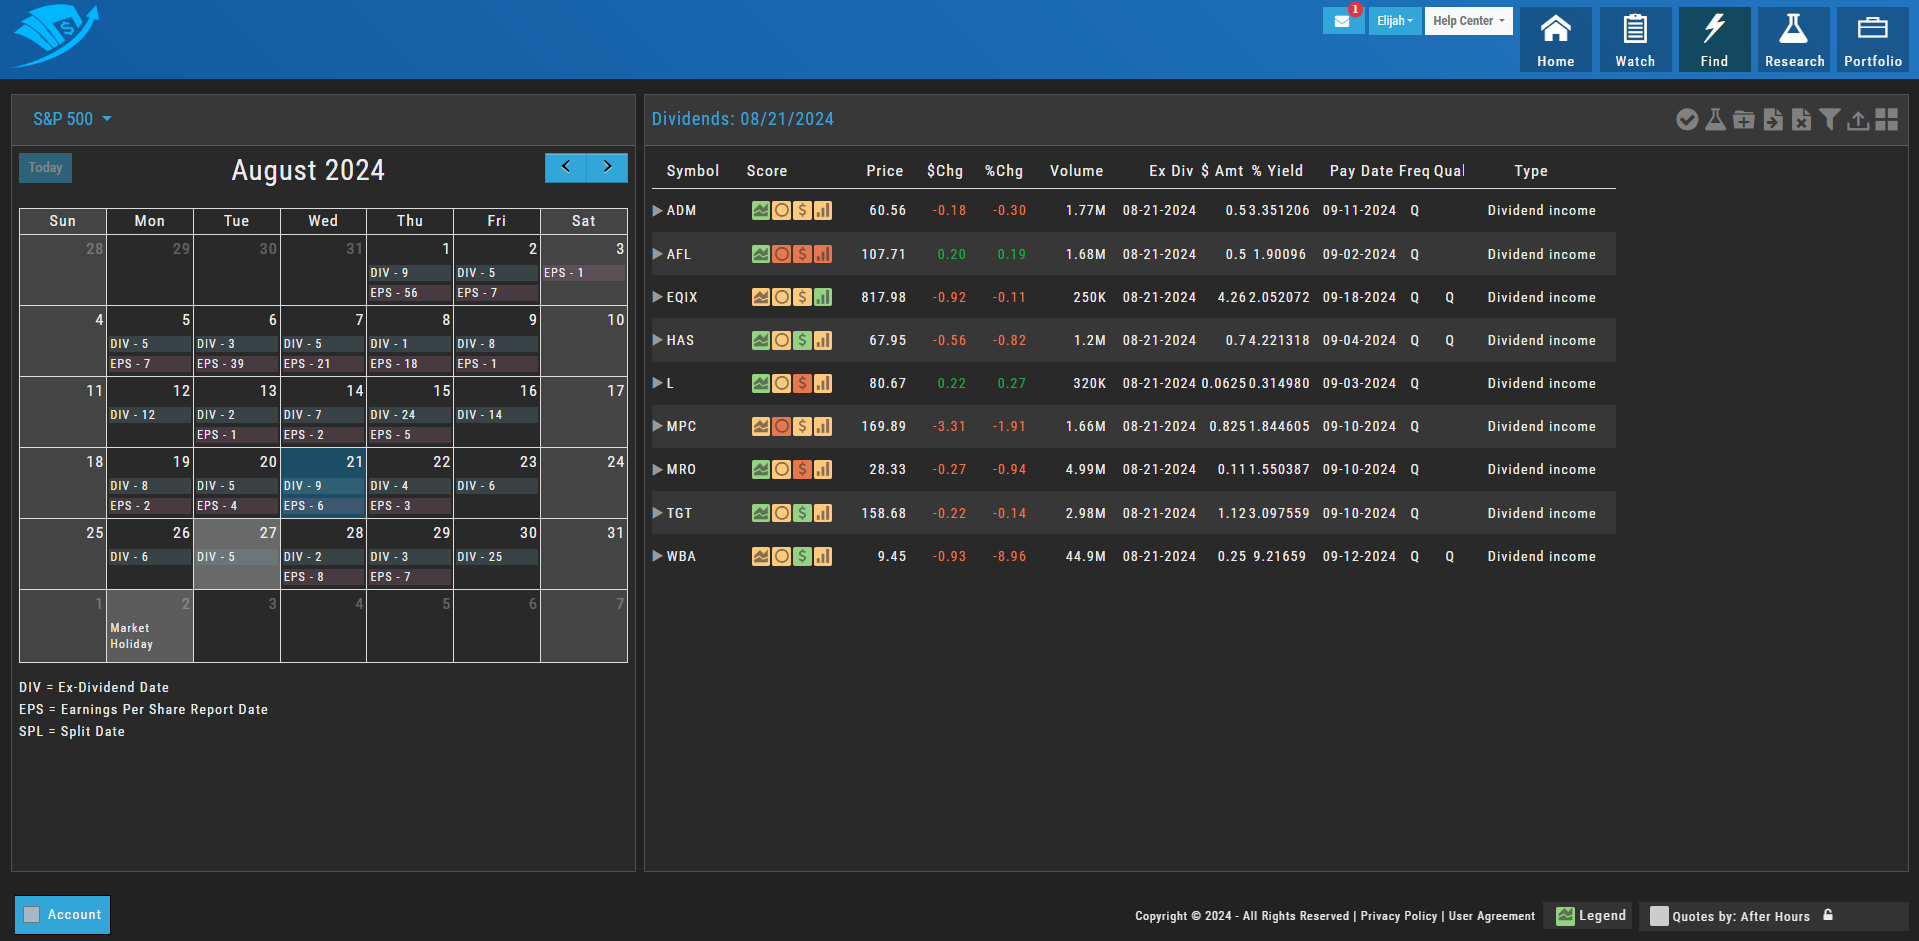Sort by % Yield column header
Image resolution: width=1919 pixels, height=941 pixels.
(x=1278, y=171)
